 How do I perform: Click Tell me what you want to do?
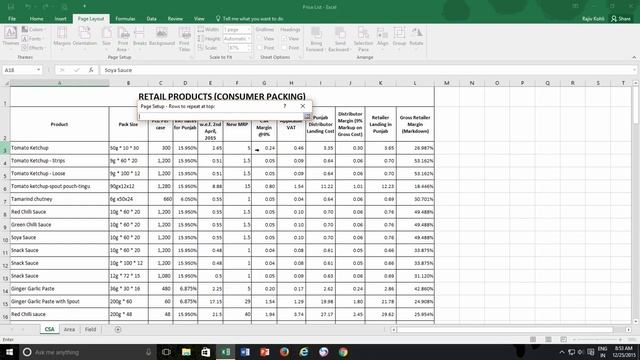pyautogui.click(x=249, y=19)
